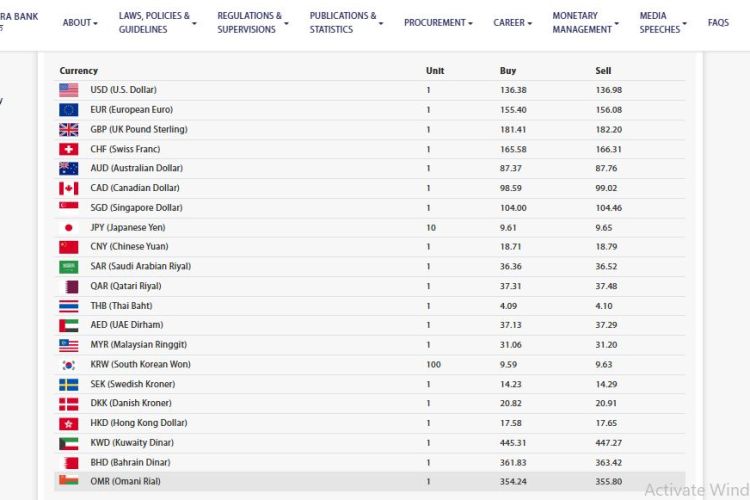Select KRW (South Korean Won) label
This screenshot has height=500, width=750.
point(141,365)
